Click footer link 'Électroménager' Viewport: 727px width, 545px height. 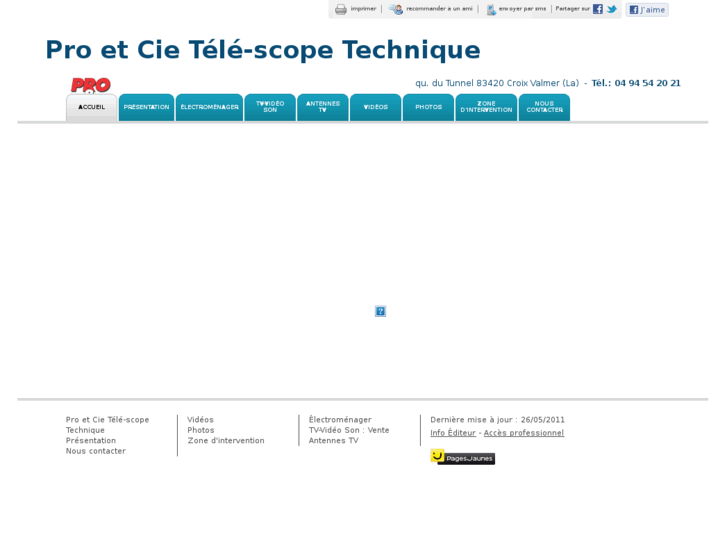[340, 420]
